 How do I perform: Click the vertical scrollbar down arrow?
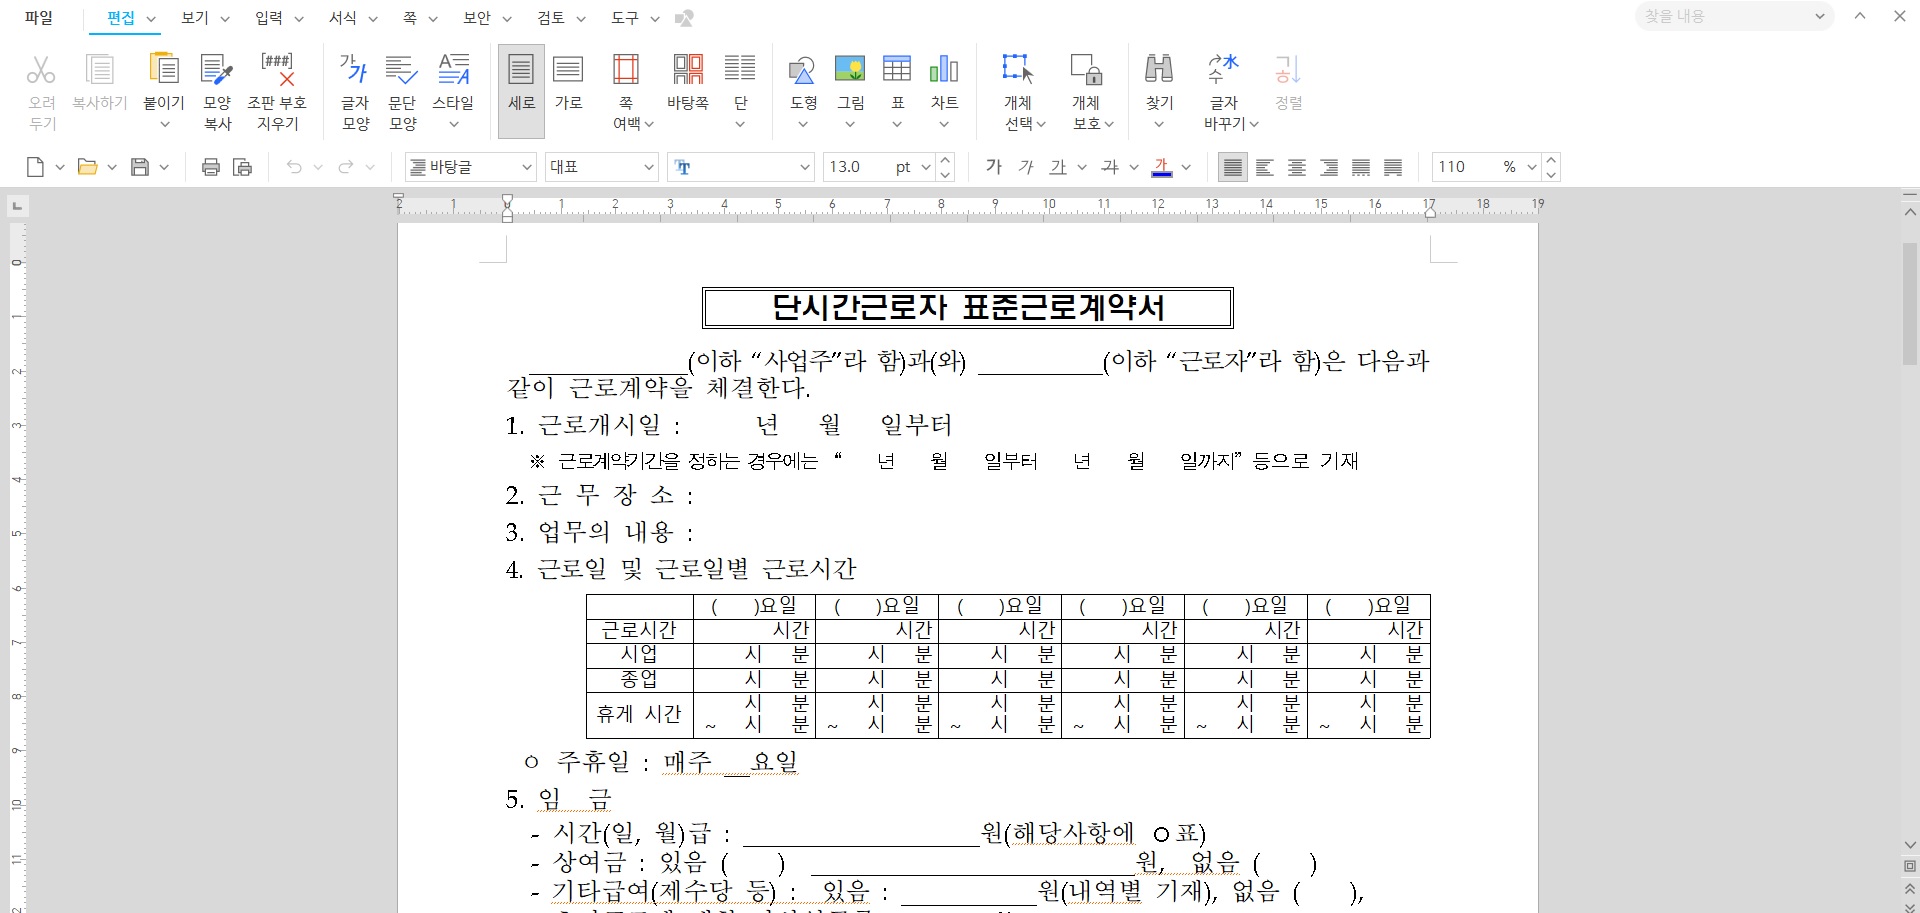(x=1910, y=846)
